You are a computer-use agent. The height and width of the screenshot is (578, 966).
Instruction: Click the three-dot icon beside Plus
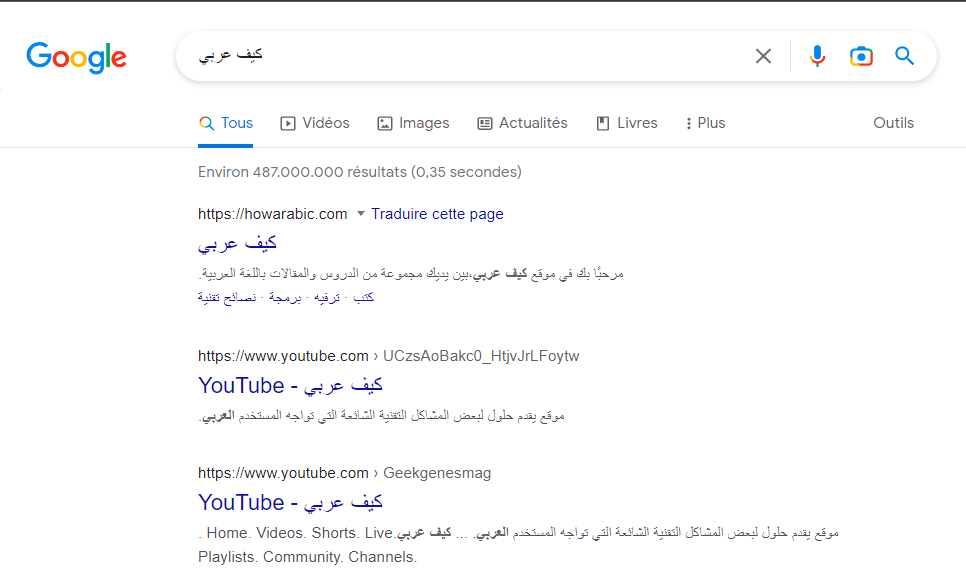point(688,124)
